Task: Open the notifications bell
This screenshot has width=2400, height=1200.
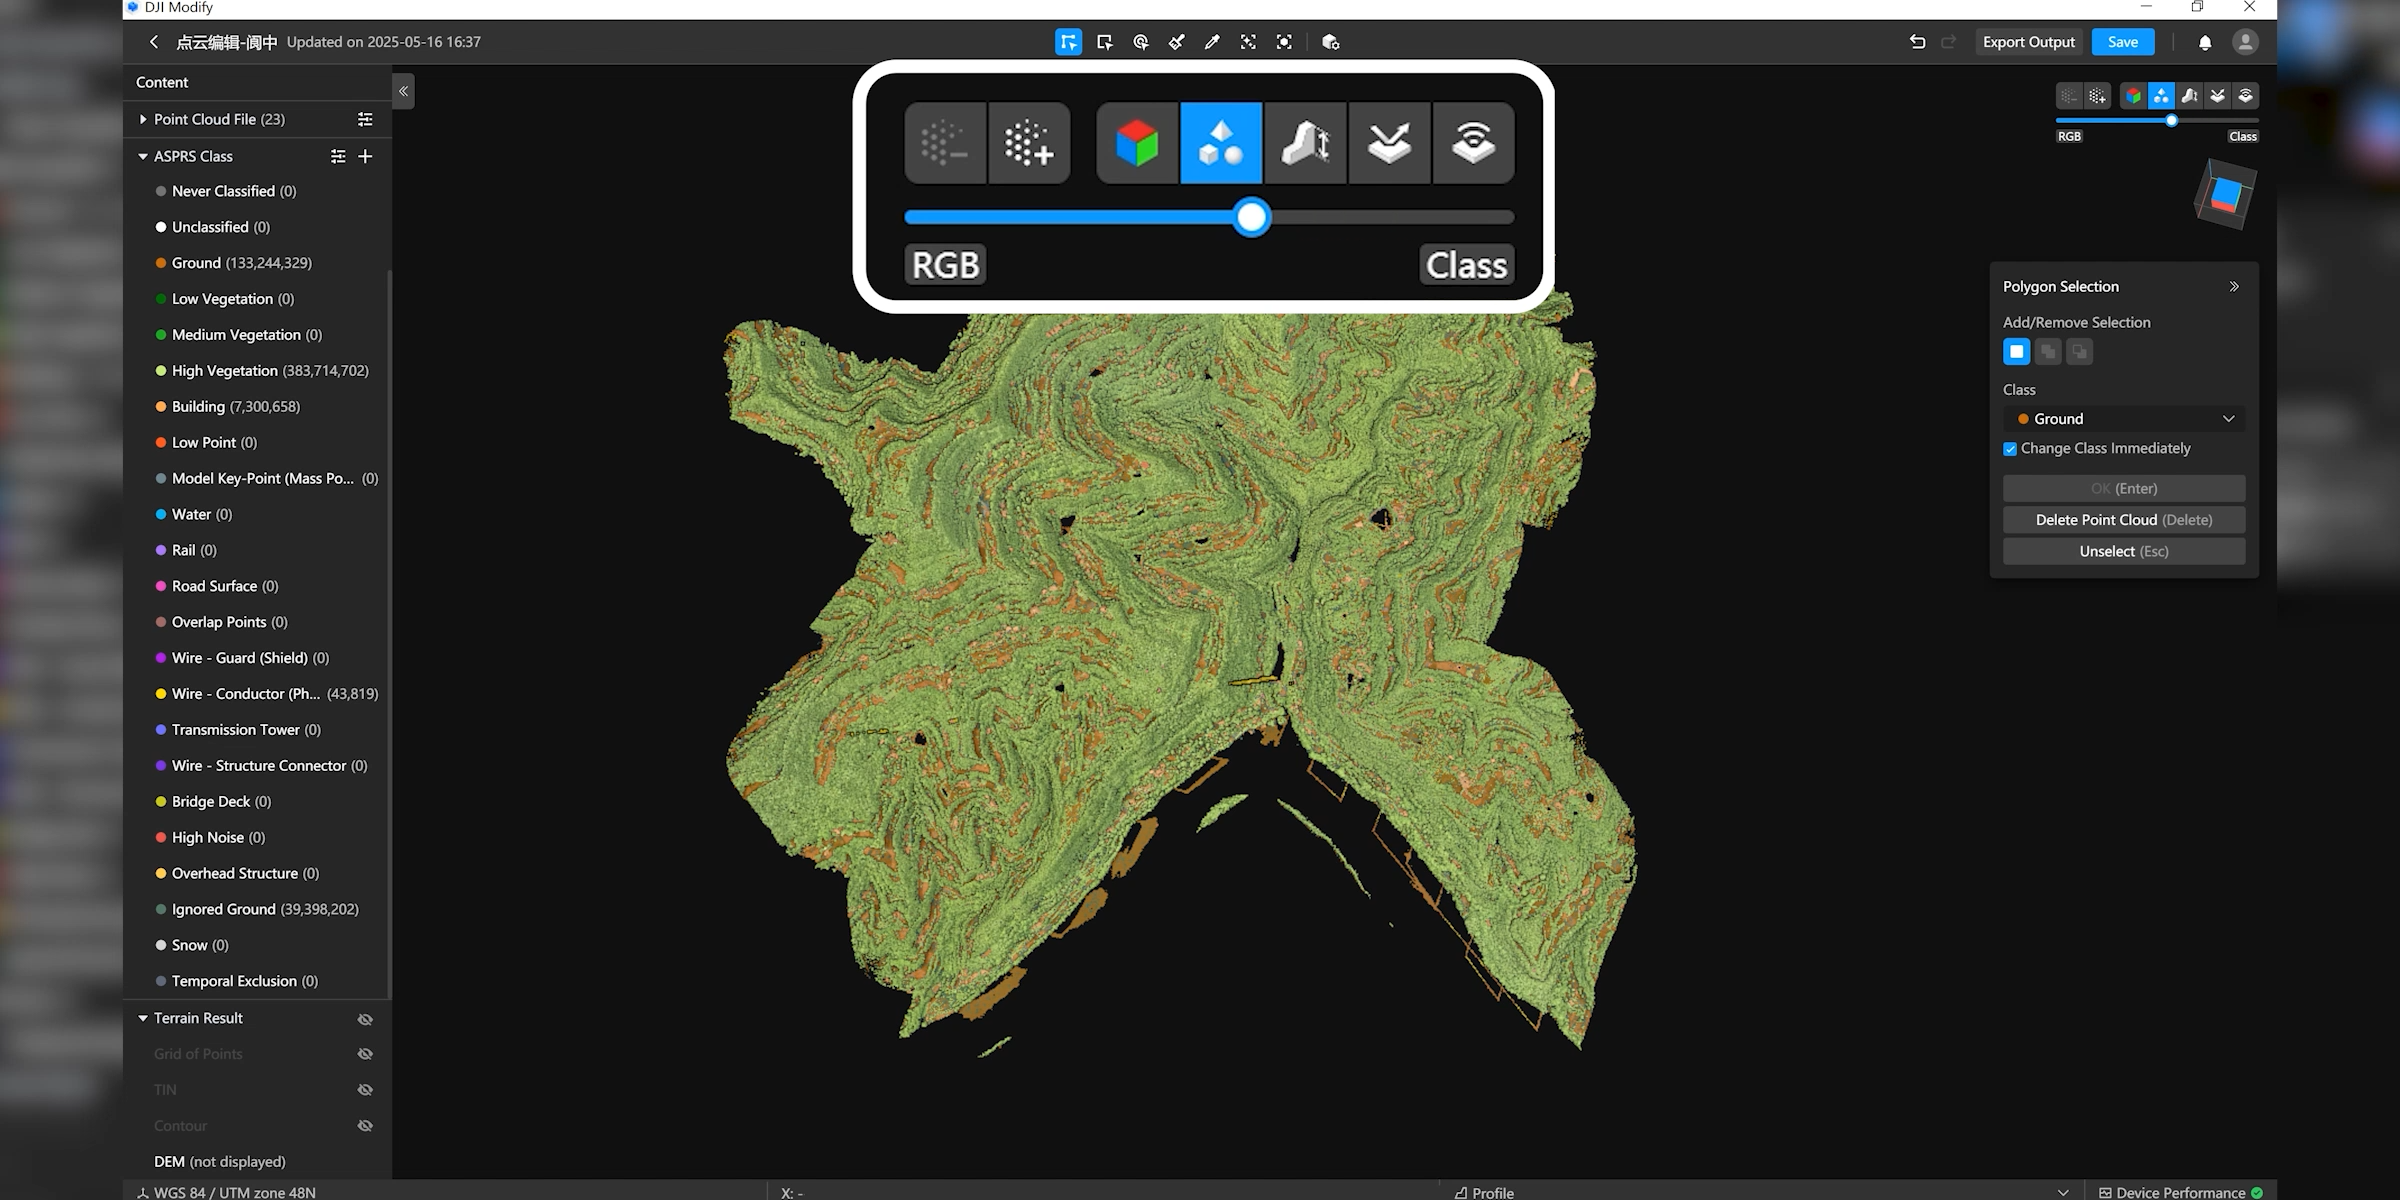Action: point(2205,42)
